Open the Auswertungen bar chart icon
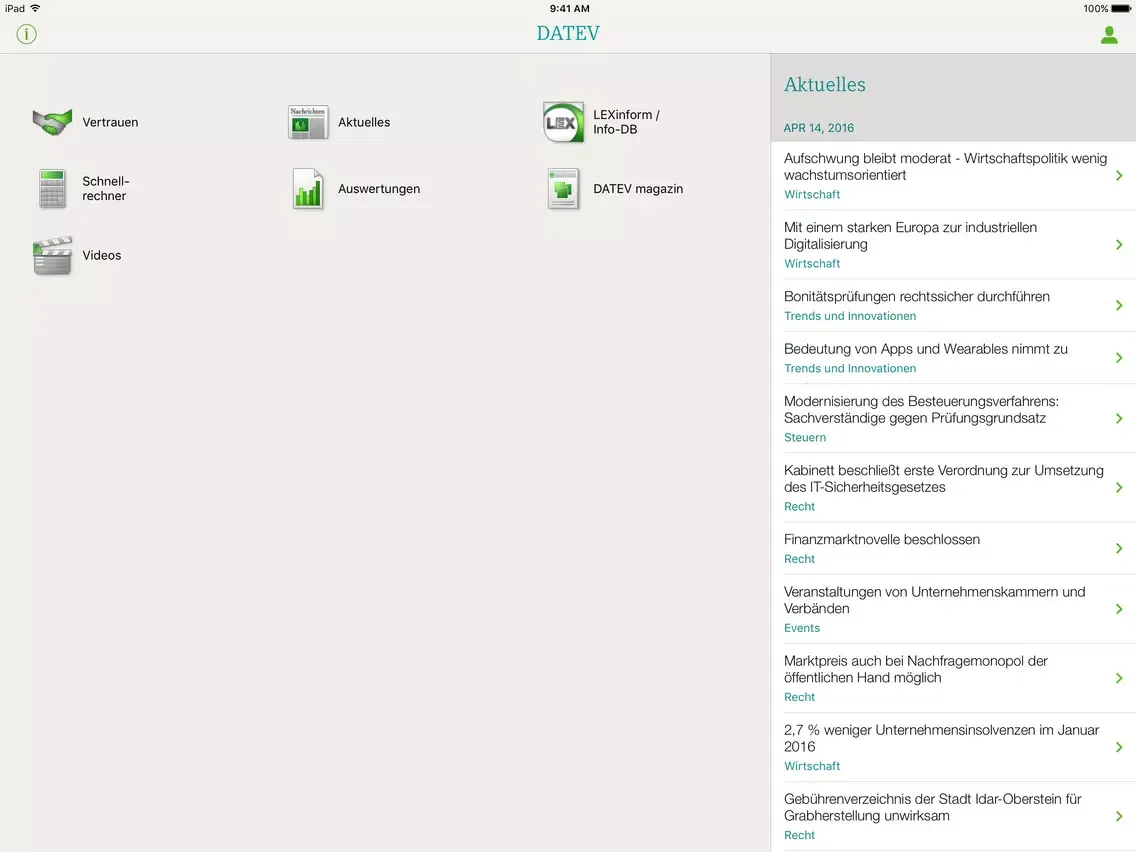 point(308,188)
